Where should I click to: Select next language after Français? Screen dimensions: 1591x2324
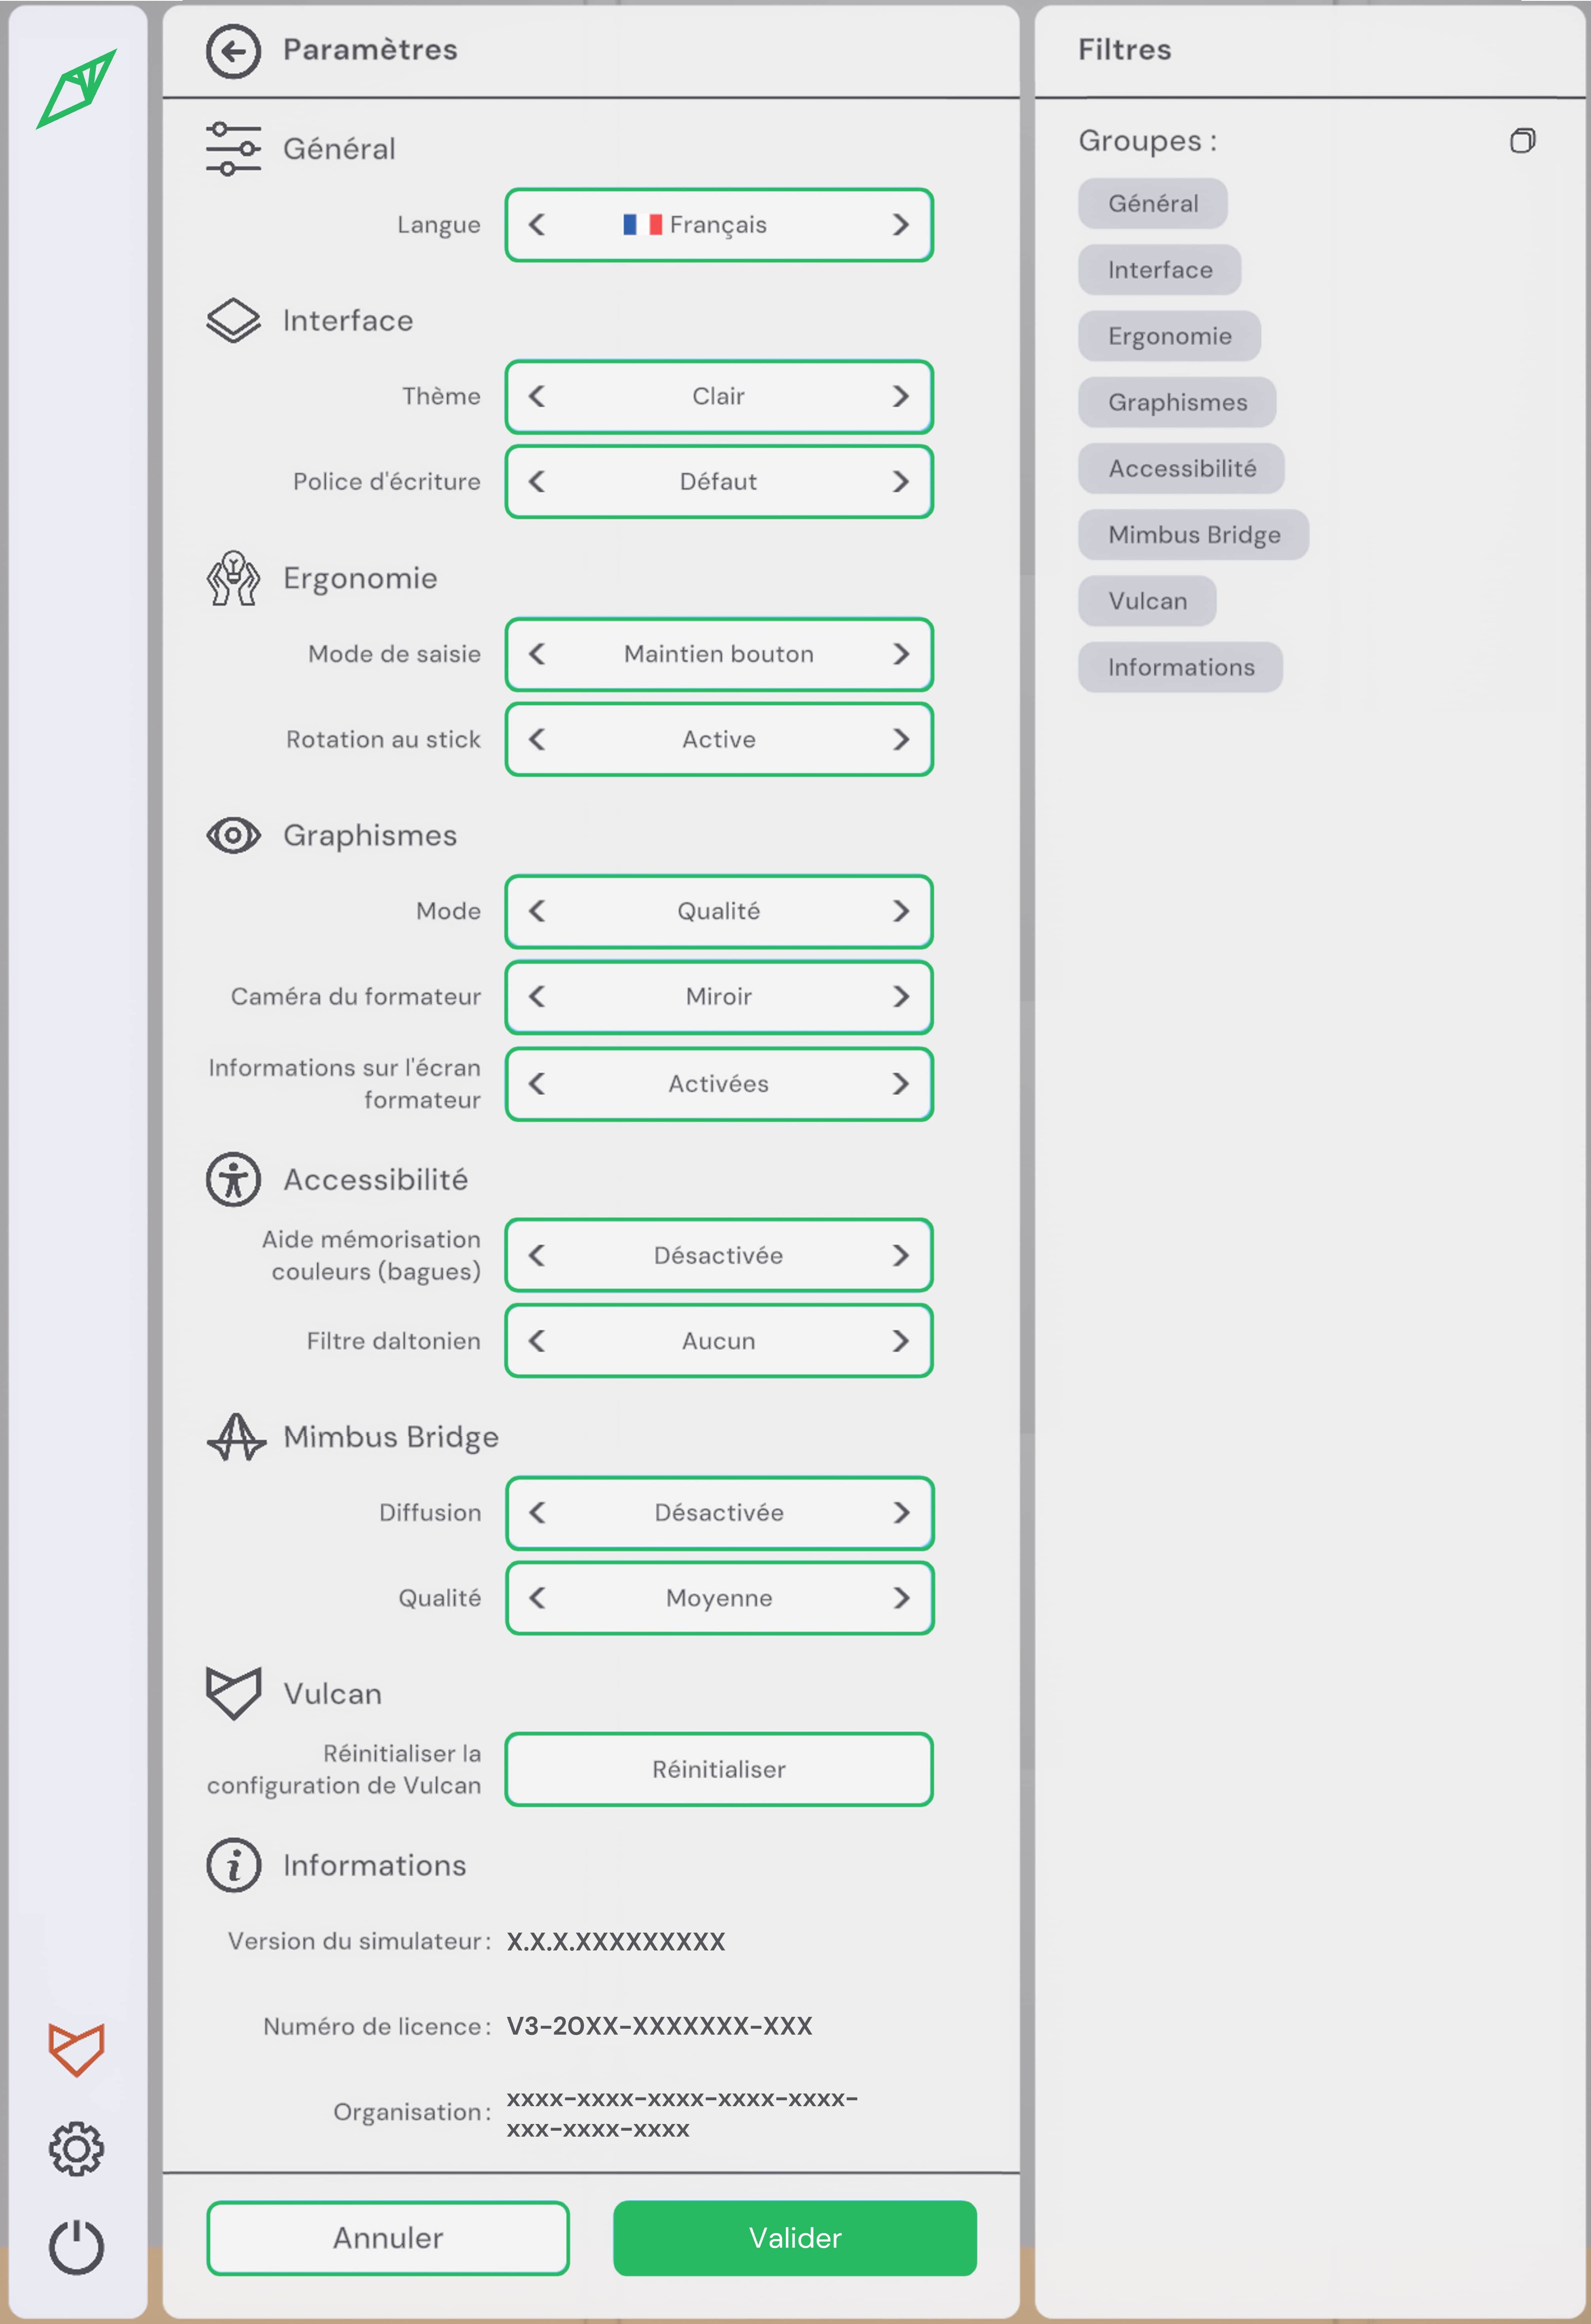(x=900, y=225)
